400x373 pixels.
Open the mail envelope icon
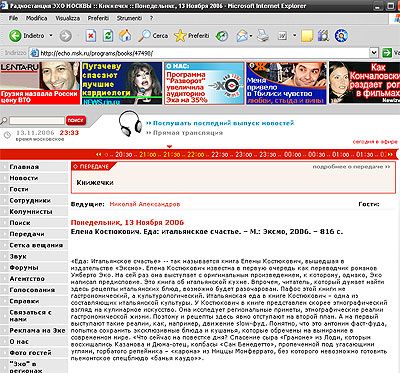[242, 36]
